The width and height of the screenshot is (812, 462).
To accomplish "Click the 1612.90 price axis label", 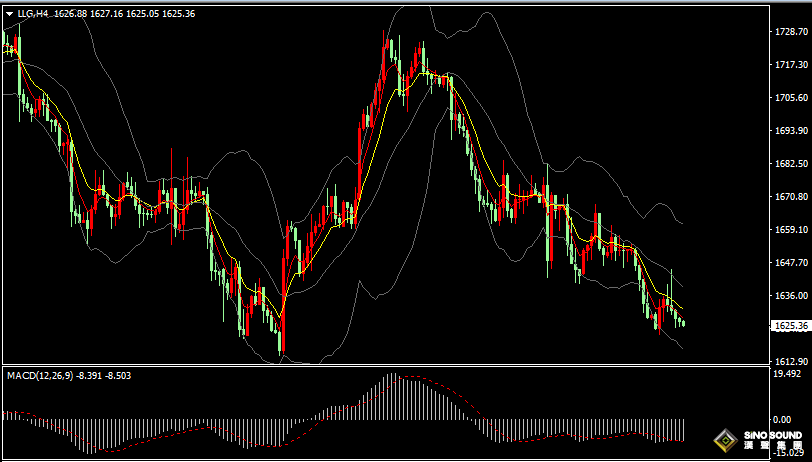I will pos(790,361).
